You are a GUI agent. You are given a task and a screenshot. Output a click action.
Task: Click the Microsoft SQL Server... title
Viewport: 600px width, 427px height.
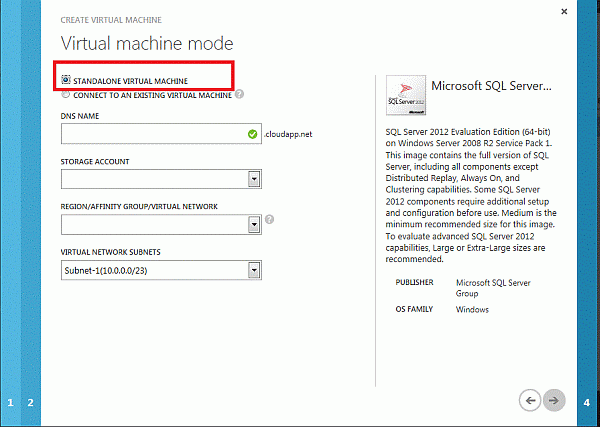tap(491, 86)
